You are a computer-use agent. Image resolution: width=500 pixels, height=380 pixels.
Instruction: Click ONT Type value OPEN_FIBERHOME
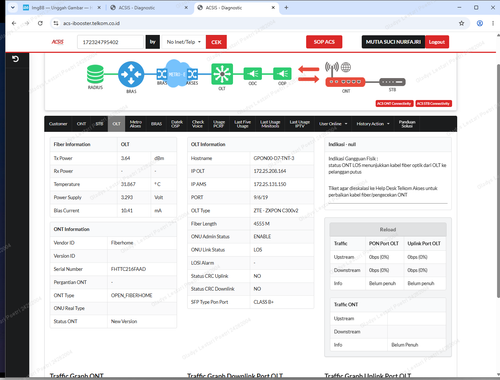click(131, 295)
